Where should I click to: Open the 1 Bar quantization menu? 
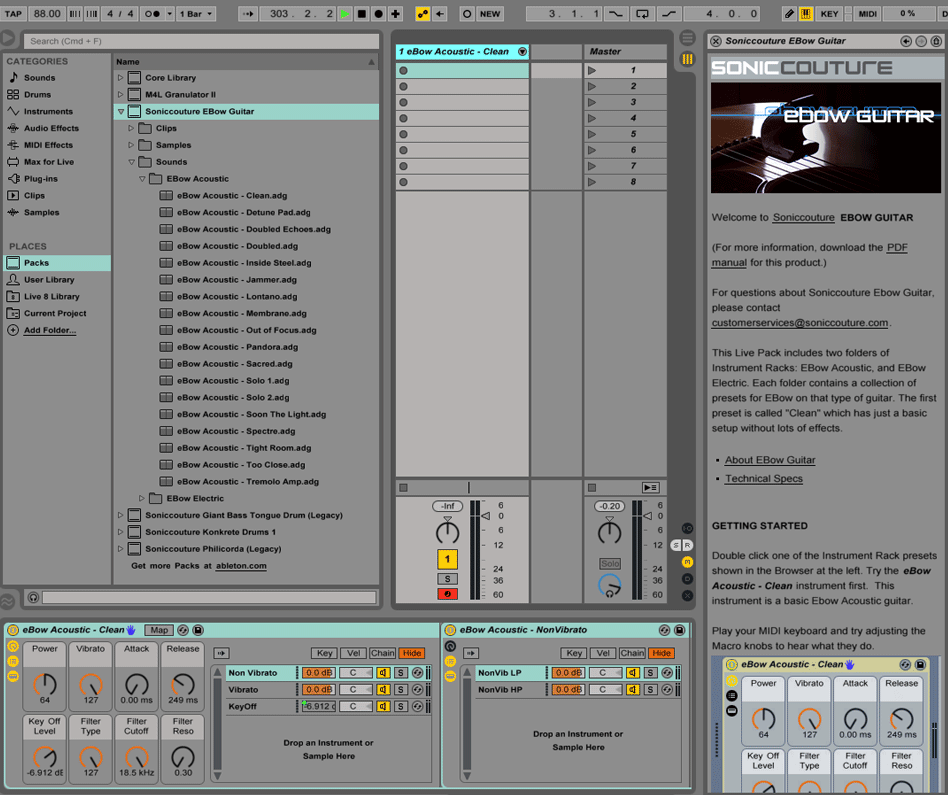(x=196, y=14)
